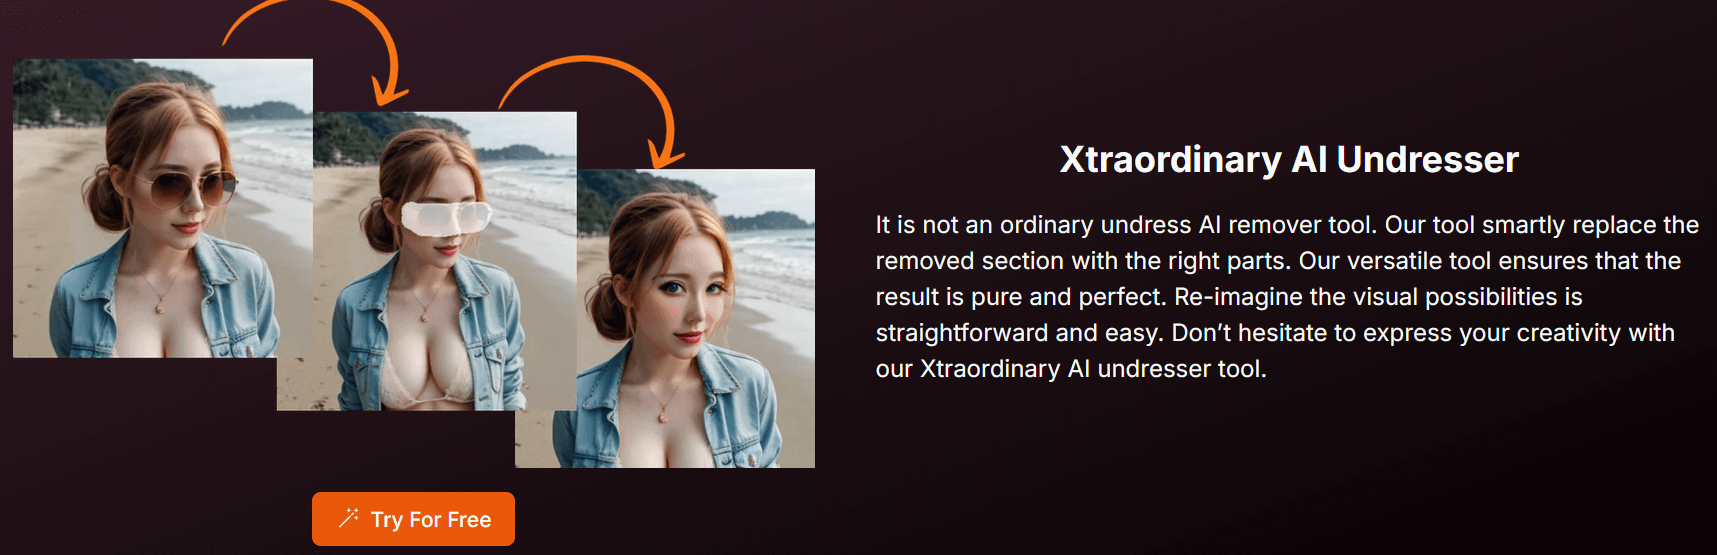This screenshot has width=1717, height=555.
Task: Click the paragraph line starting 'It is not'
Action: (x=1287, y=225)
